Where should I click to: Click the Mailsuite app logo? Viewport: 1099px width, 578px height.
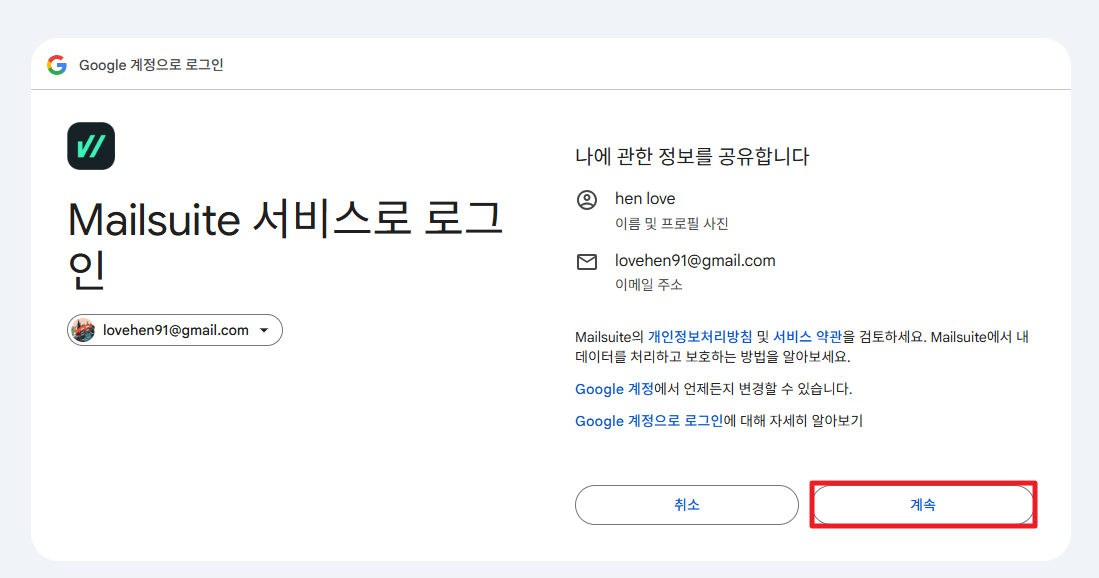point(91,146)
